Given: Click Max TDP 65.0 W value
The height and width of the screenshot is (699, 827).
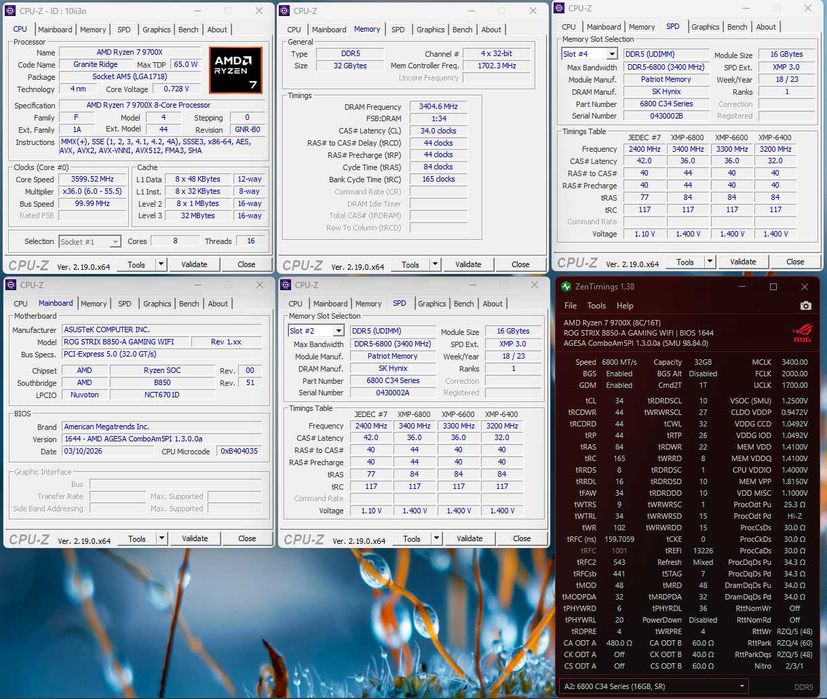Looking at the screenshot, I should [x=186, y=64].
